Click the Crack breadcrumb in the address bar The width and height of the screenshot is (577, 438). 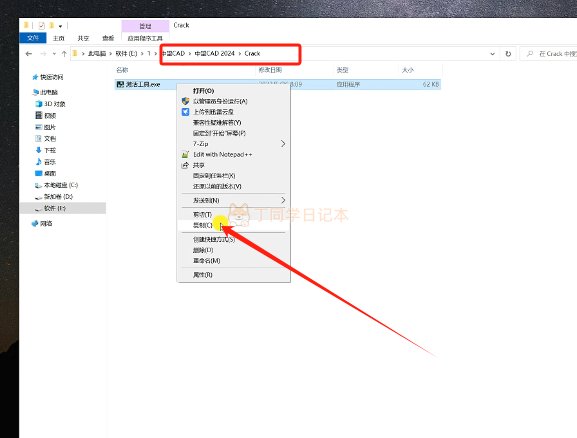(x=252, y=54)
